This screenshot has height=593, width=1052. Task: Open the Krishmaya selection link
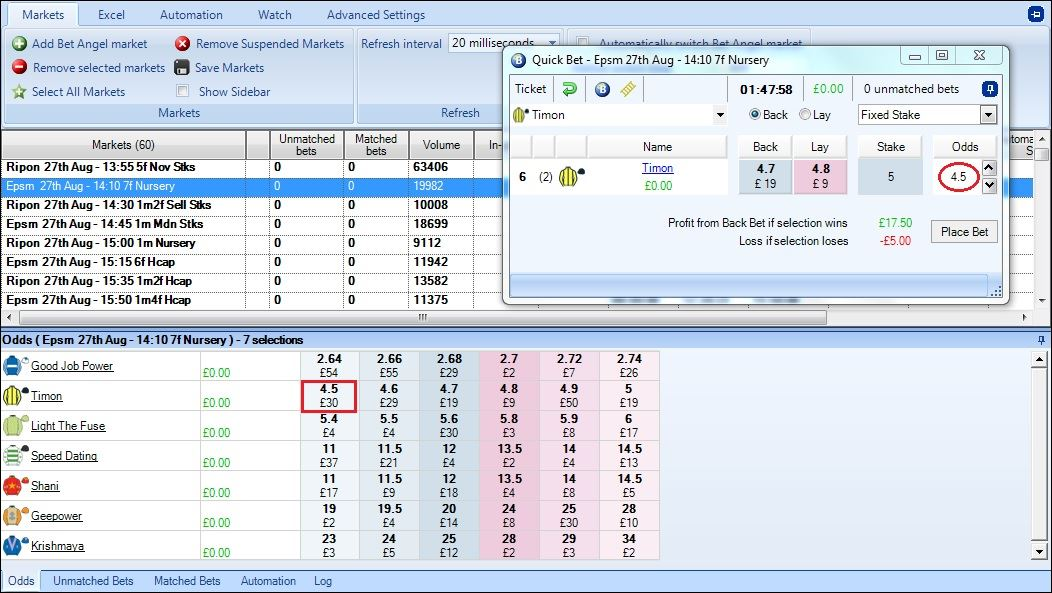[58, 546]
